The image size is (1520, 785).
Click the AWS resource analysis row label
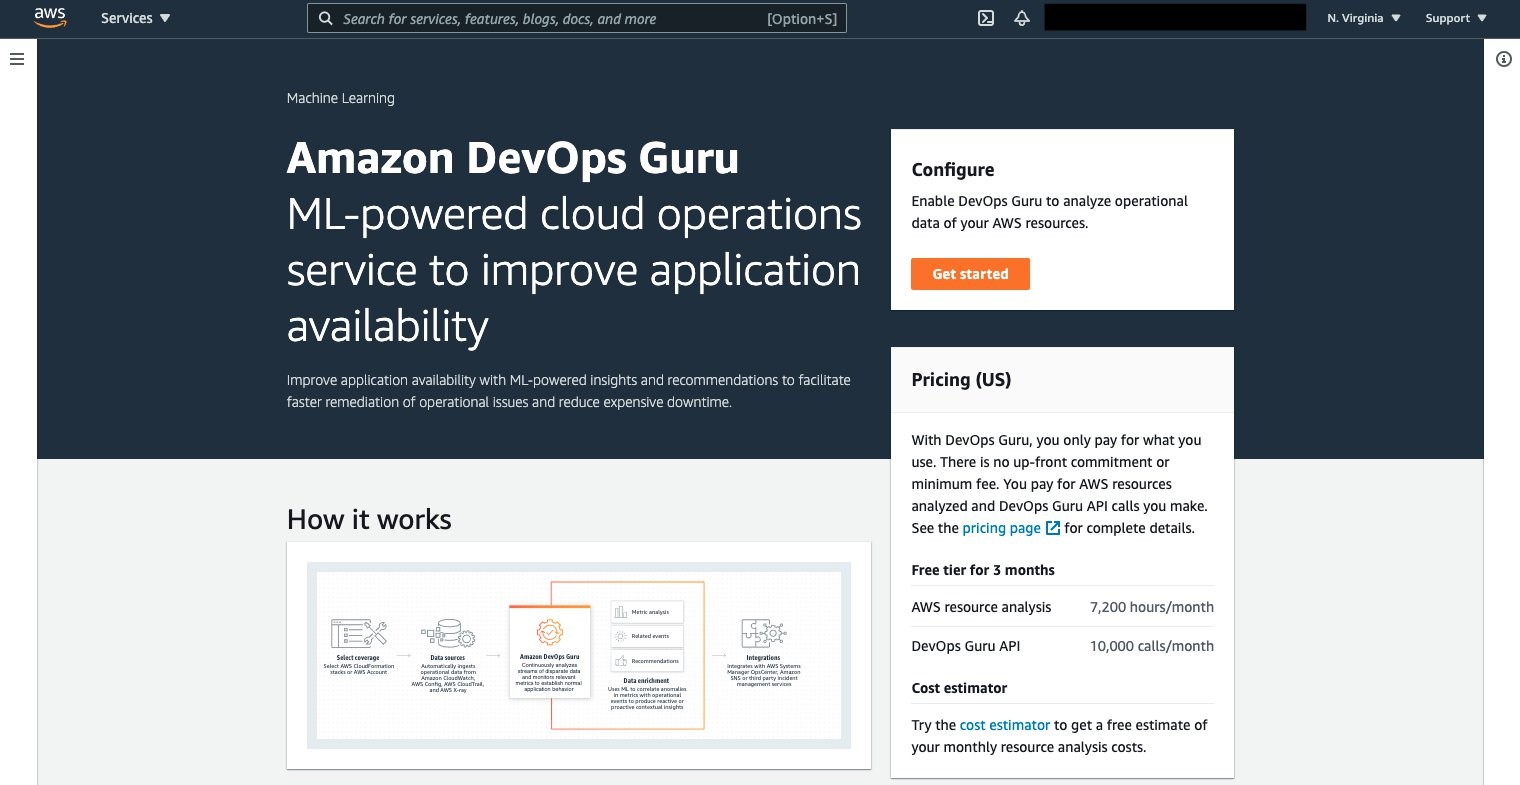981,607
